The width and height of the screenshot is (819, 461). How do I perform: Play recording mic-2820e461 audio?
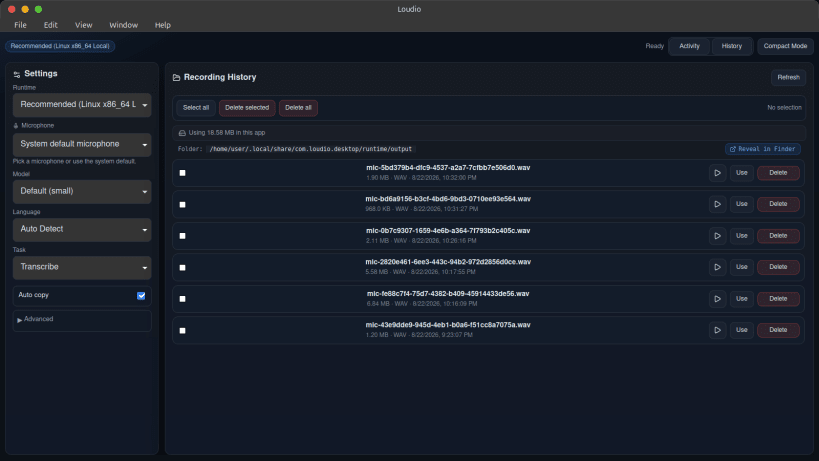[x=717, y=267]
